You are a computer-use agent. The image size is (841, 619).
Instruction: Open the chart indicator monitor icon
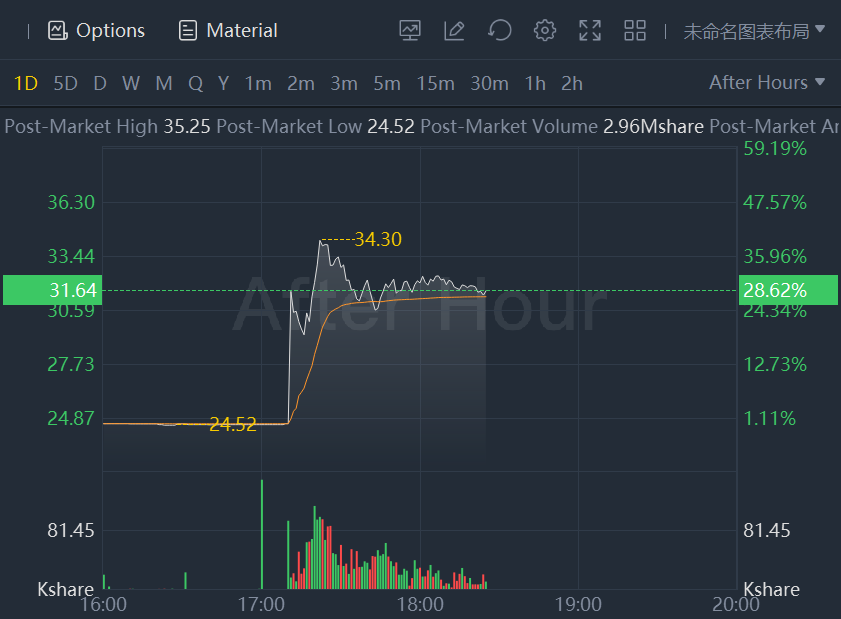click(x=410, y=31)
